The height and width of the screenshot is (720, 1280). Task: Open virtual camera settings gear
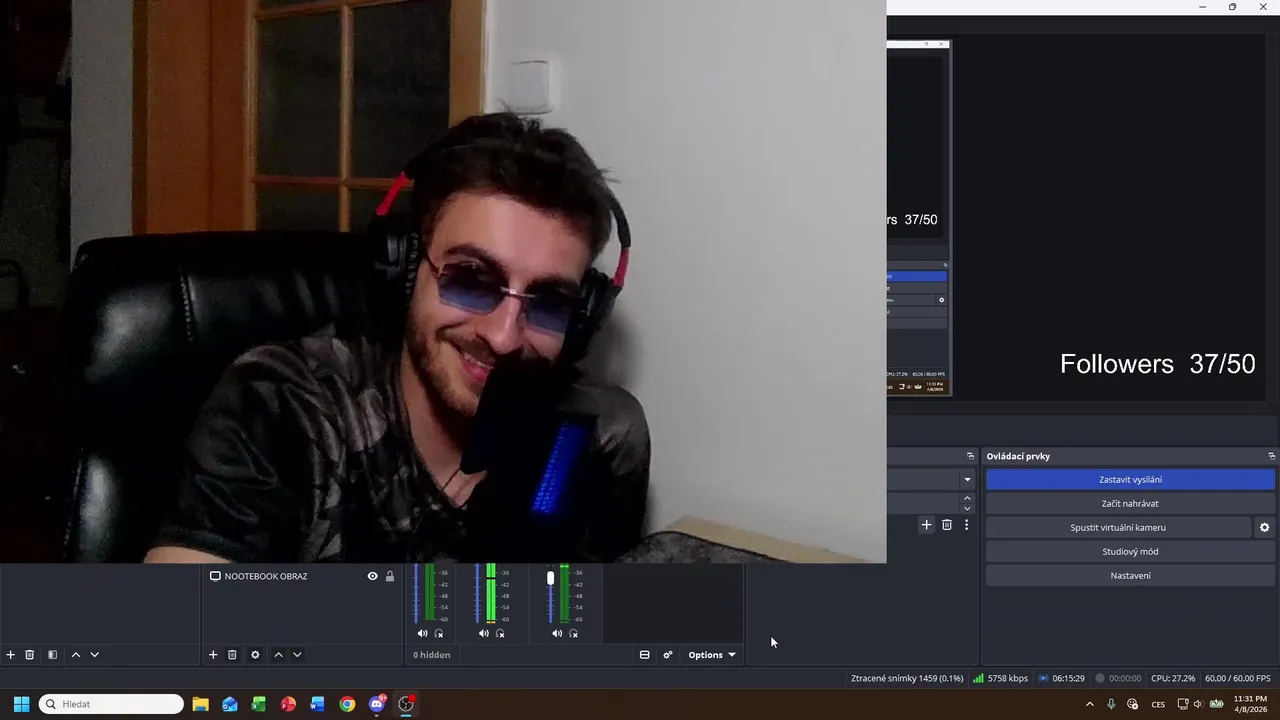(1264, 528)
